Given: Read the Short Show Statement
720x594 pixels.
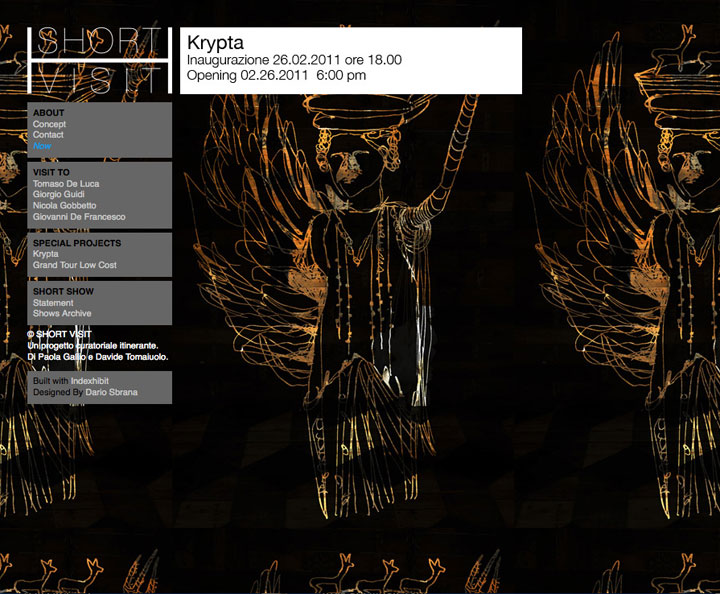Looking at the screenshot, I should tap(53, 303).
